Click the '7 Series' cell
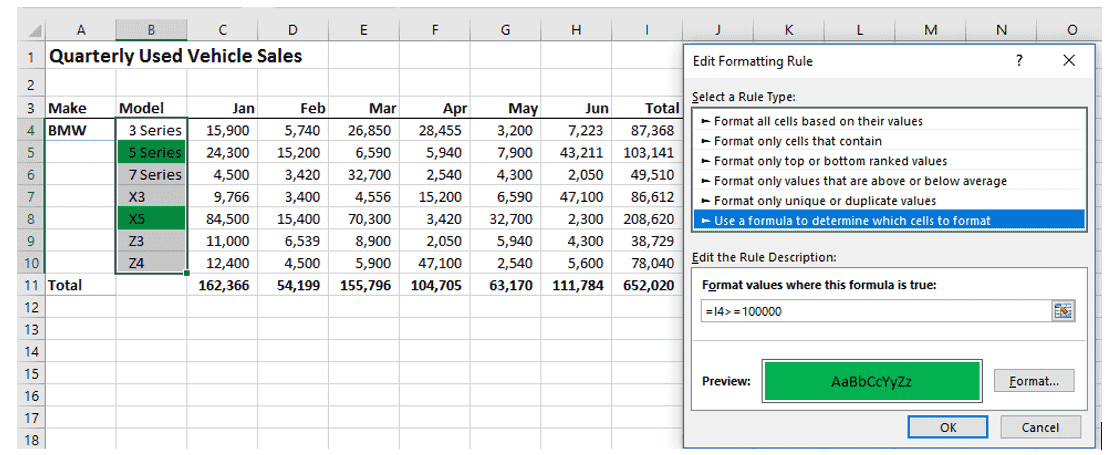 (x=152, y=174)
